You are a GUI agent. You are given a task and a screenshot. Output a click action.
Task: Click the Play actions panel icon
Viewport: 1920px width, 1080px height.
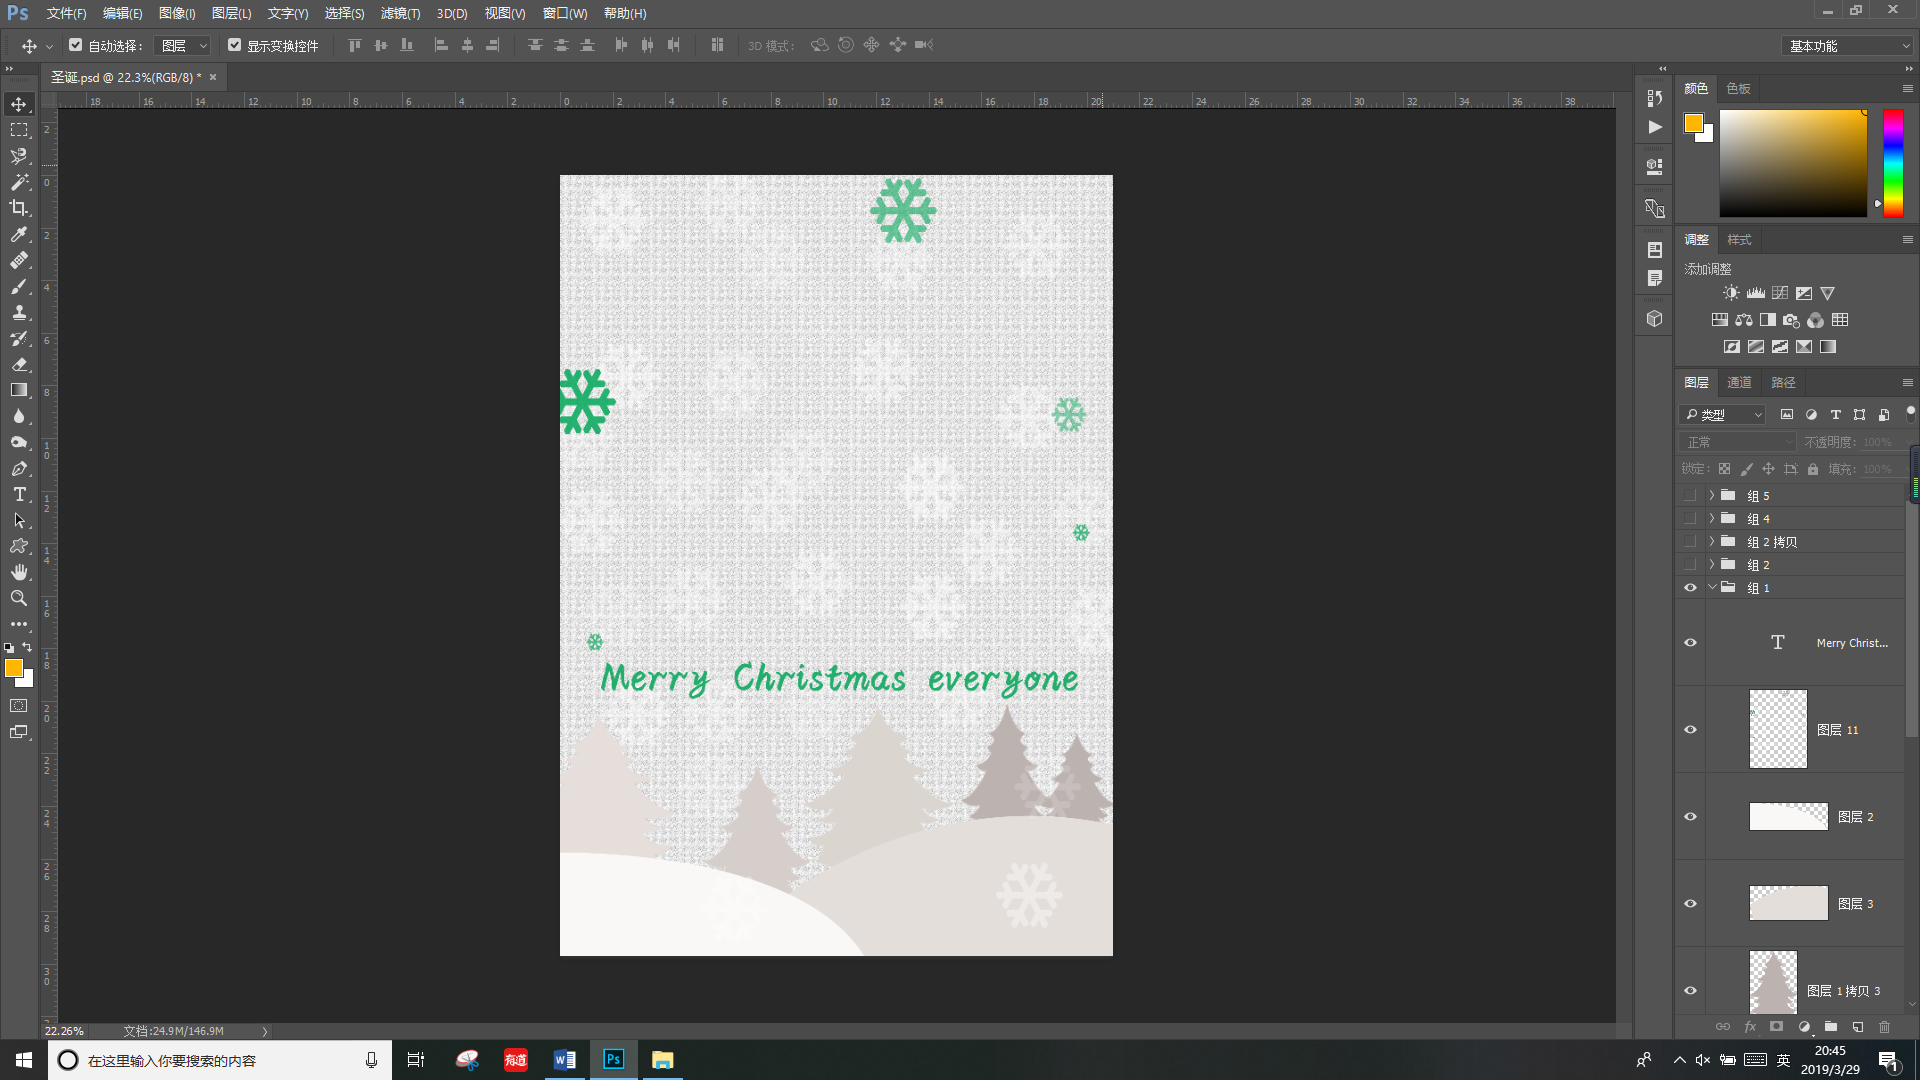(1655, 127)
